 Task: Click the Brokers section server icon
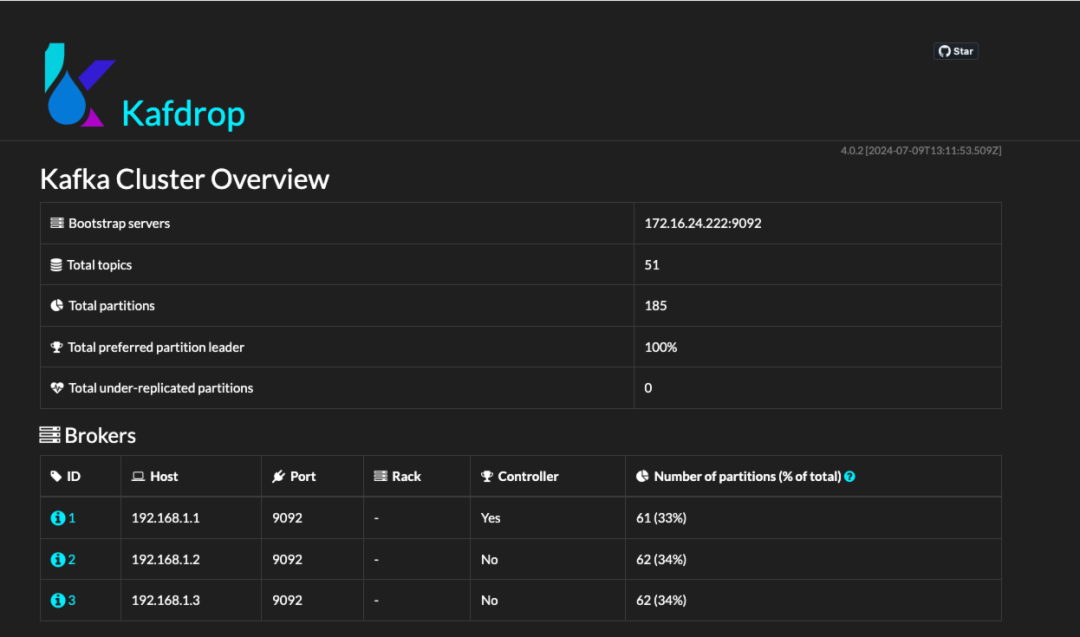[x=50, y=435]
